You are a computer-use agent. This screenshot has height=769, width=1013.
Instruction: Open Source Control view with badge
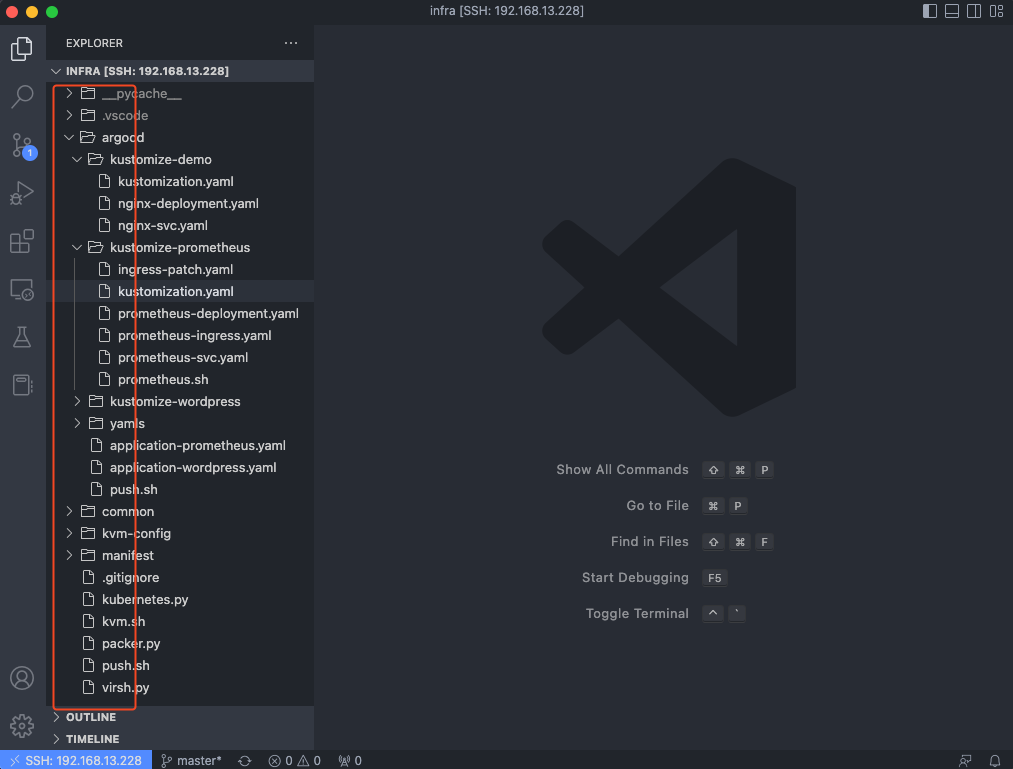coord(22,145)
